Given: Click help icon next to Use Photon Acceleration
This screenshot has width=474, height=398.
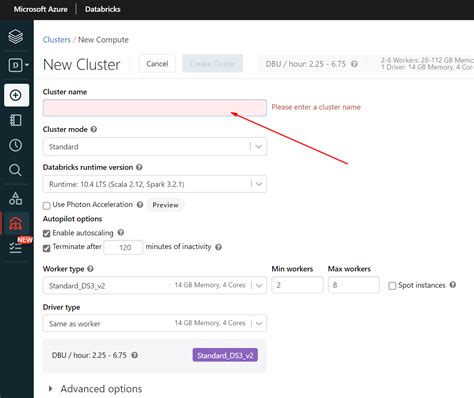Looking at the screenshot, I should [140, 205].
